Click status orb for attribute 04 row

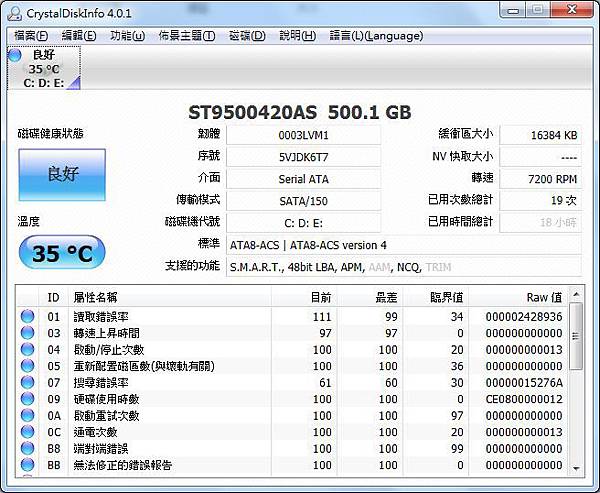(x=27, y=349)
